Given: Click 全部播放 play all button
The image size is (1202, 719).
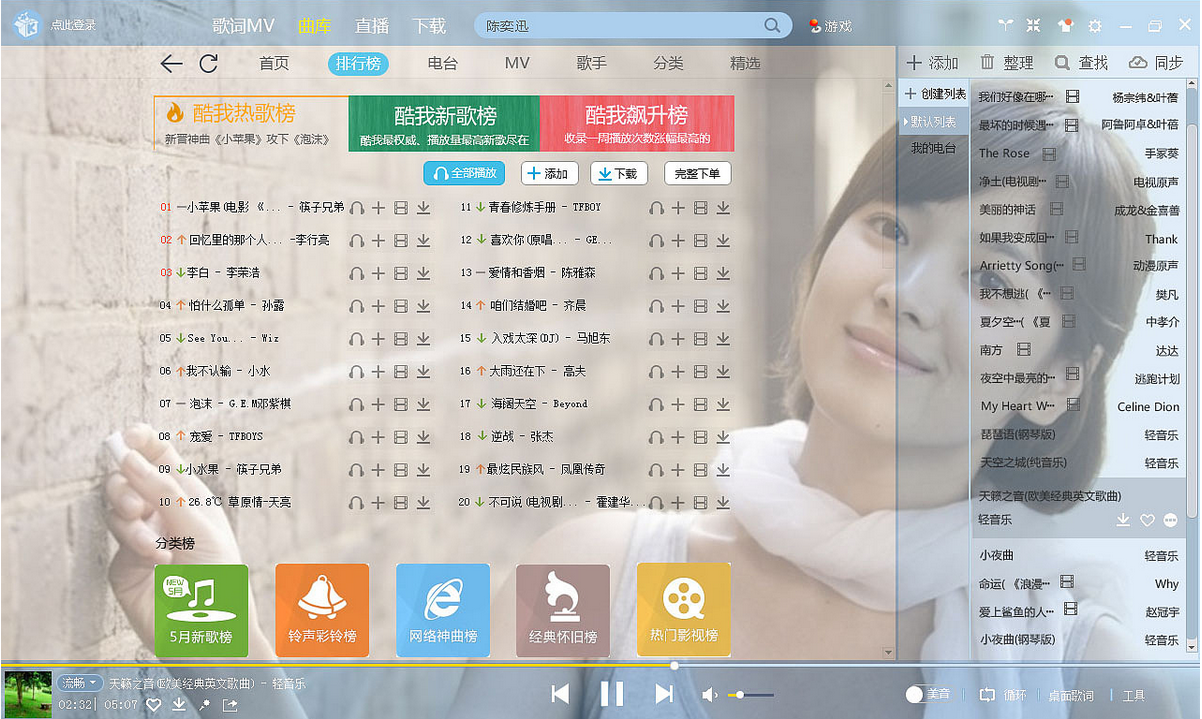Looking at the screenshot, I should click(x=464, y=173).
